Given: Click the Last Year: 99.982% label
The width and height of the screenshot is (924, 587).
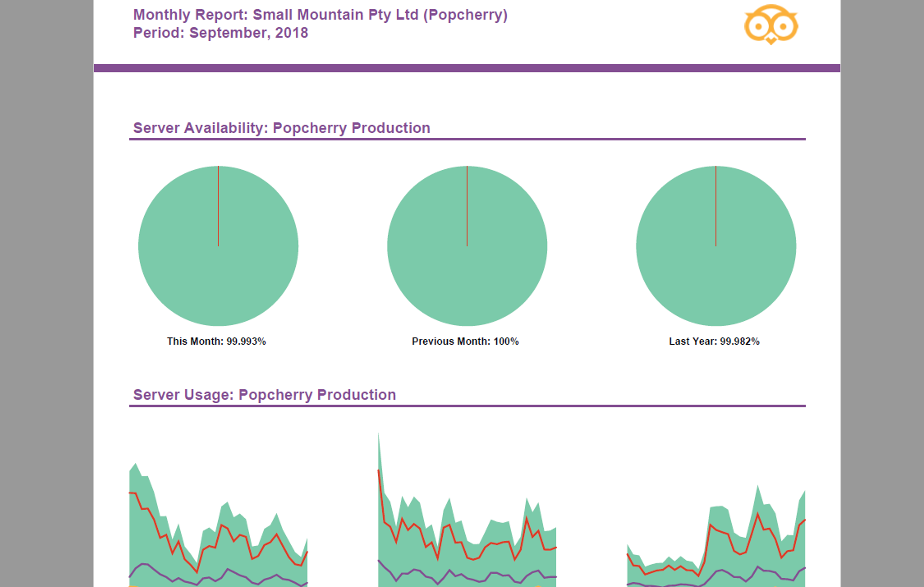Looking at the screenshot, I should (716, 340).
